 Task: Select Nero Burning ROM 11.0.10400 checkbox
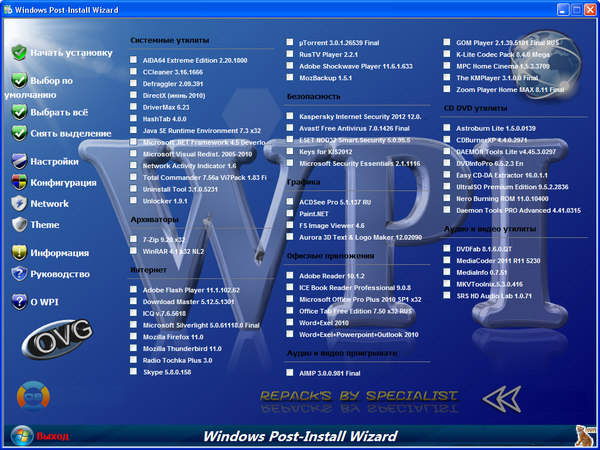pos(447,198)
